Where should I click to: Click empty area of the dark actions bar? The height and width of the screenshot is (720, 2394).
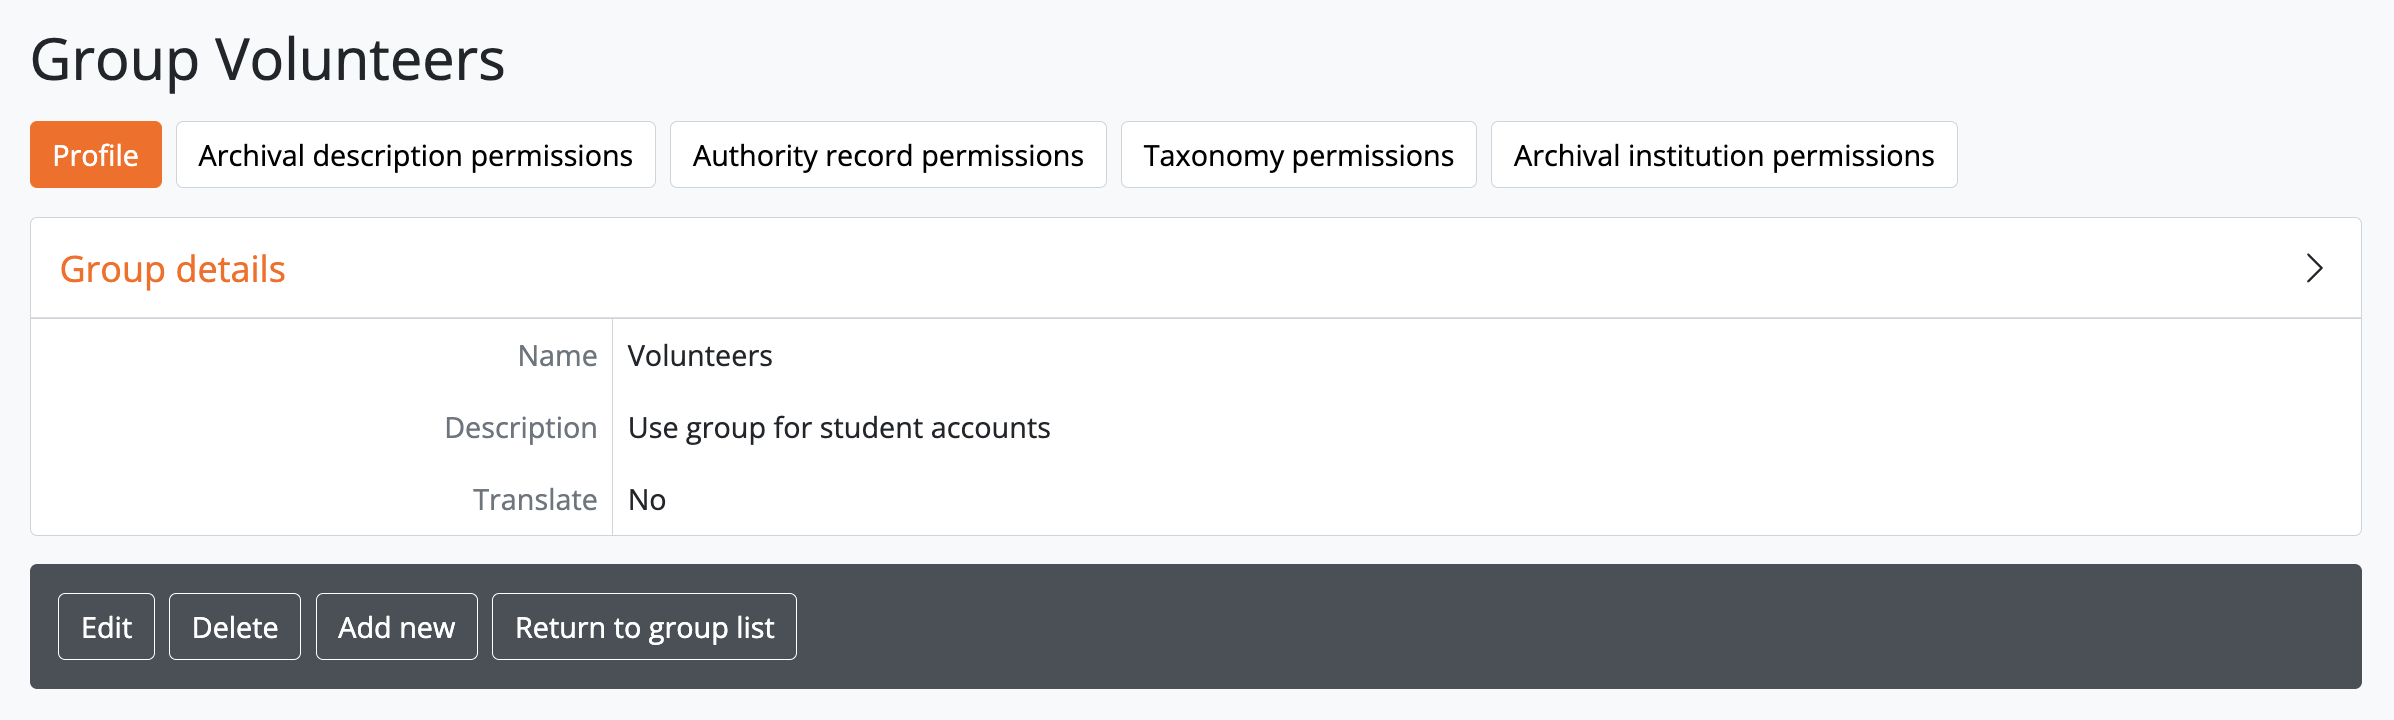pos(1500,627)
